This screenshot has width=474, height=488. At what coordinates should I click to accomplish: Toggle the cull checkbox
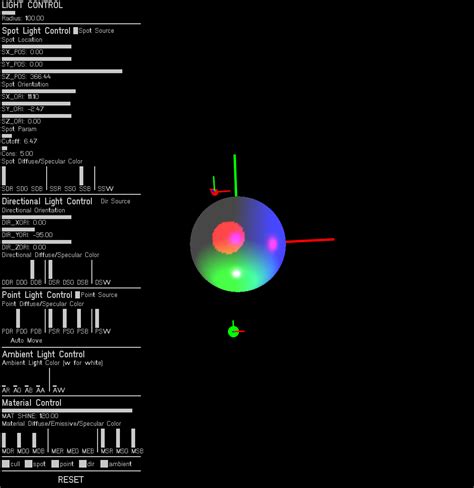click(x=6, y=464)
